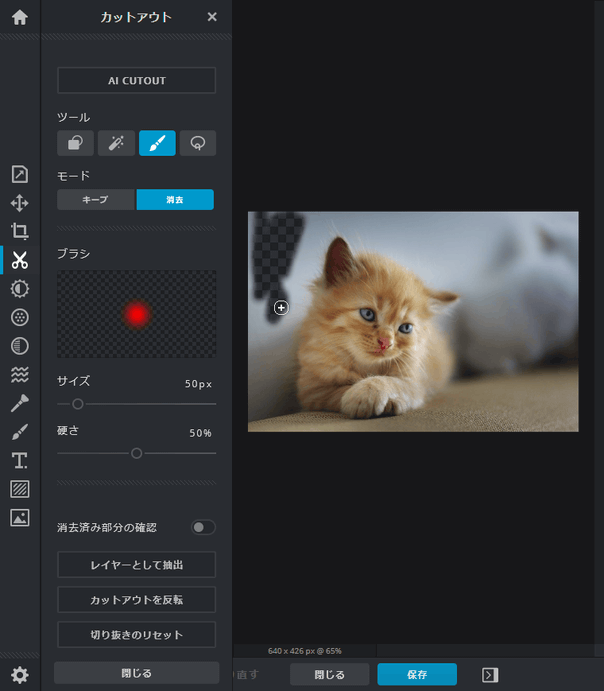Screen dimensions: 604x691
Task: Click the kitten image on canvas
Action: (x=413, y=322)
